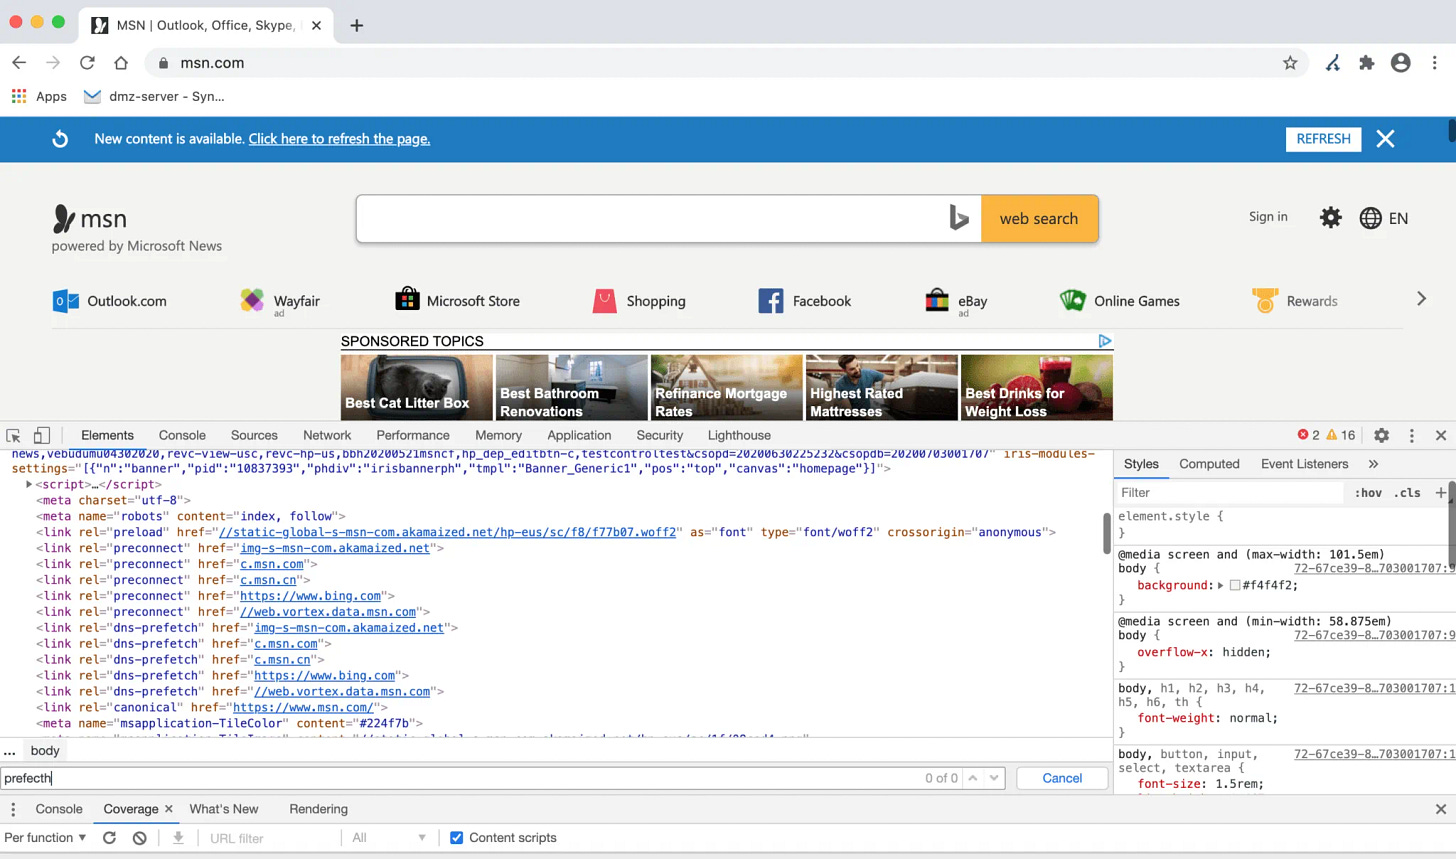The height and width of the screenshot is (859, 1456).
Task: Open Chrome three-dot menu
Action: [1435, 63]
